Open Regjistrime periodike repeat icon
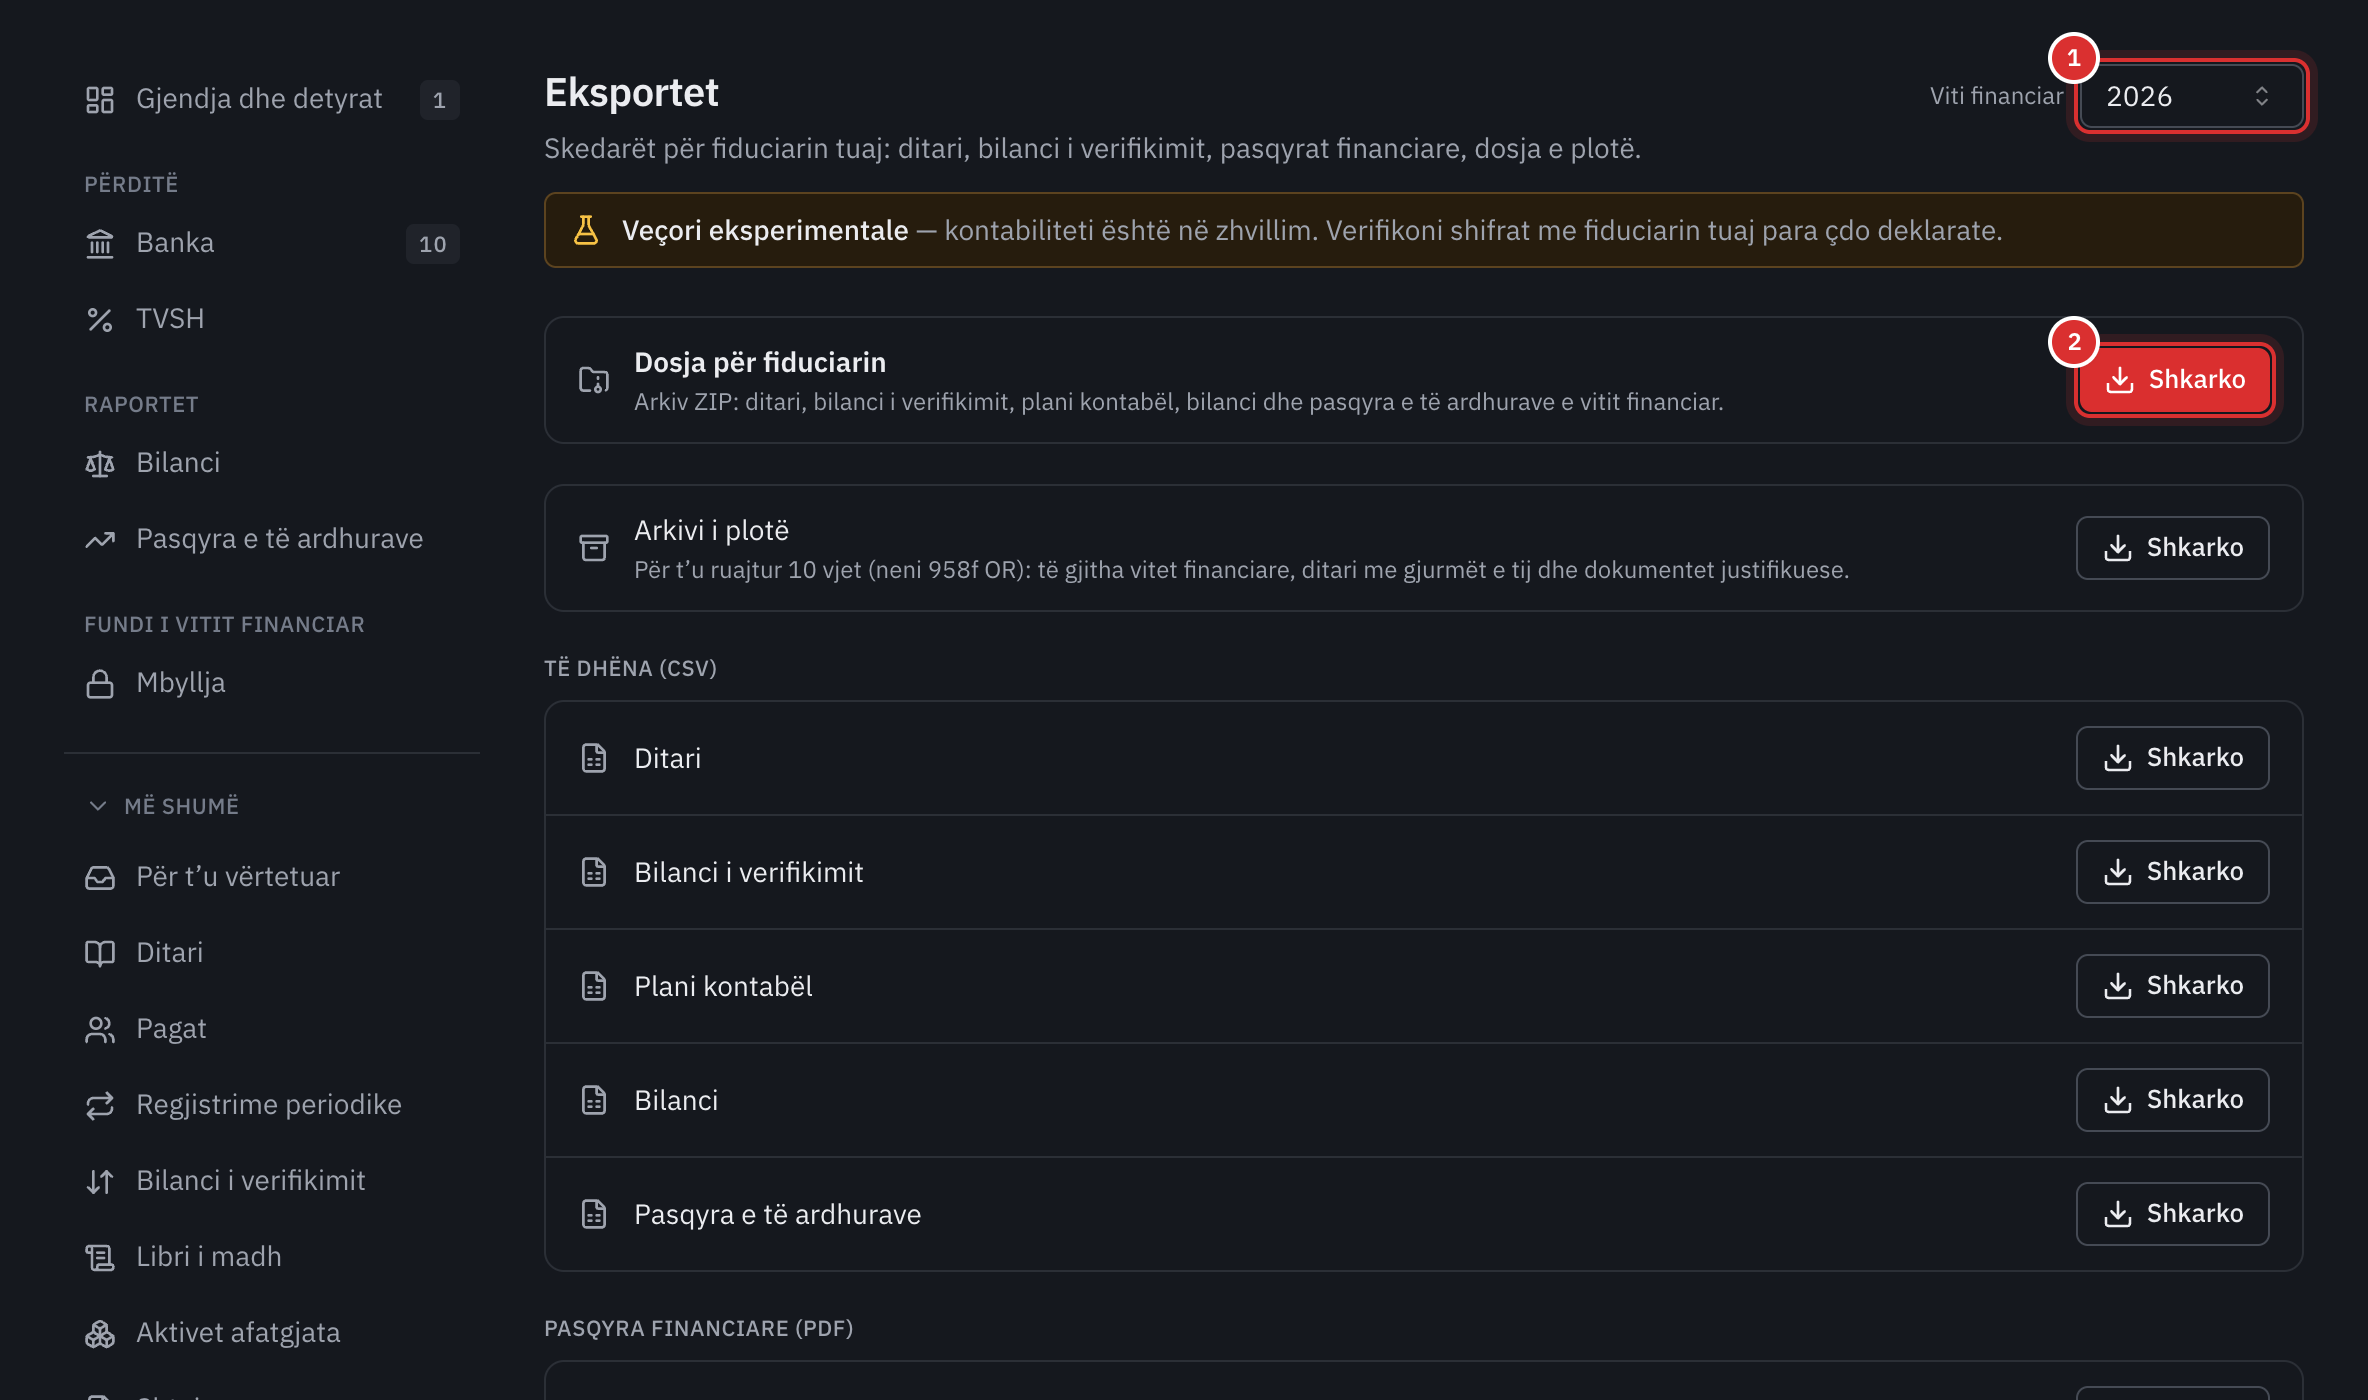The width and height of the screenshot is (2368, 1400). pos(100,1105)
